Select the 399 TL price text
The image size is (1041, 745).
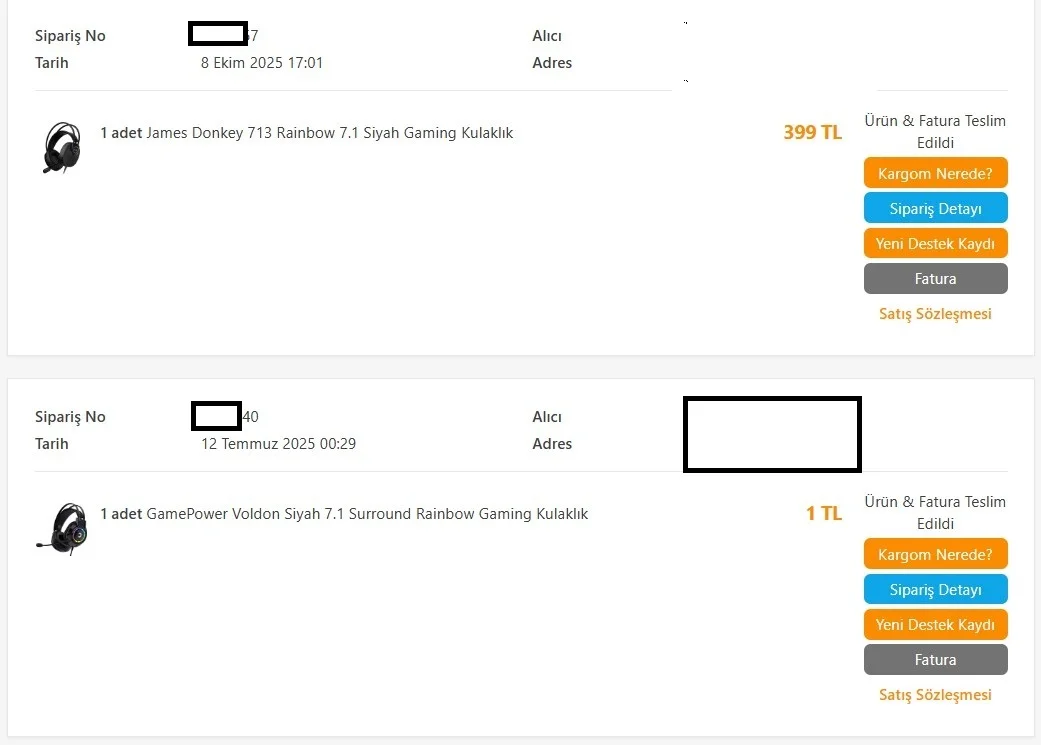tap(813, 132)
